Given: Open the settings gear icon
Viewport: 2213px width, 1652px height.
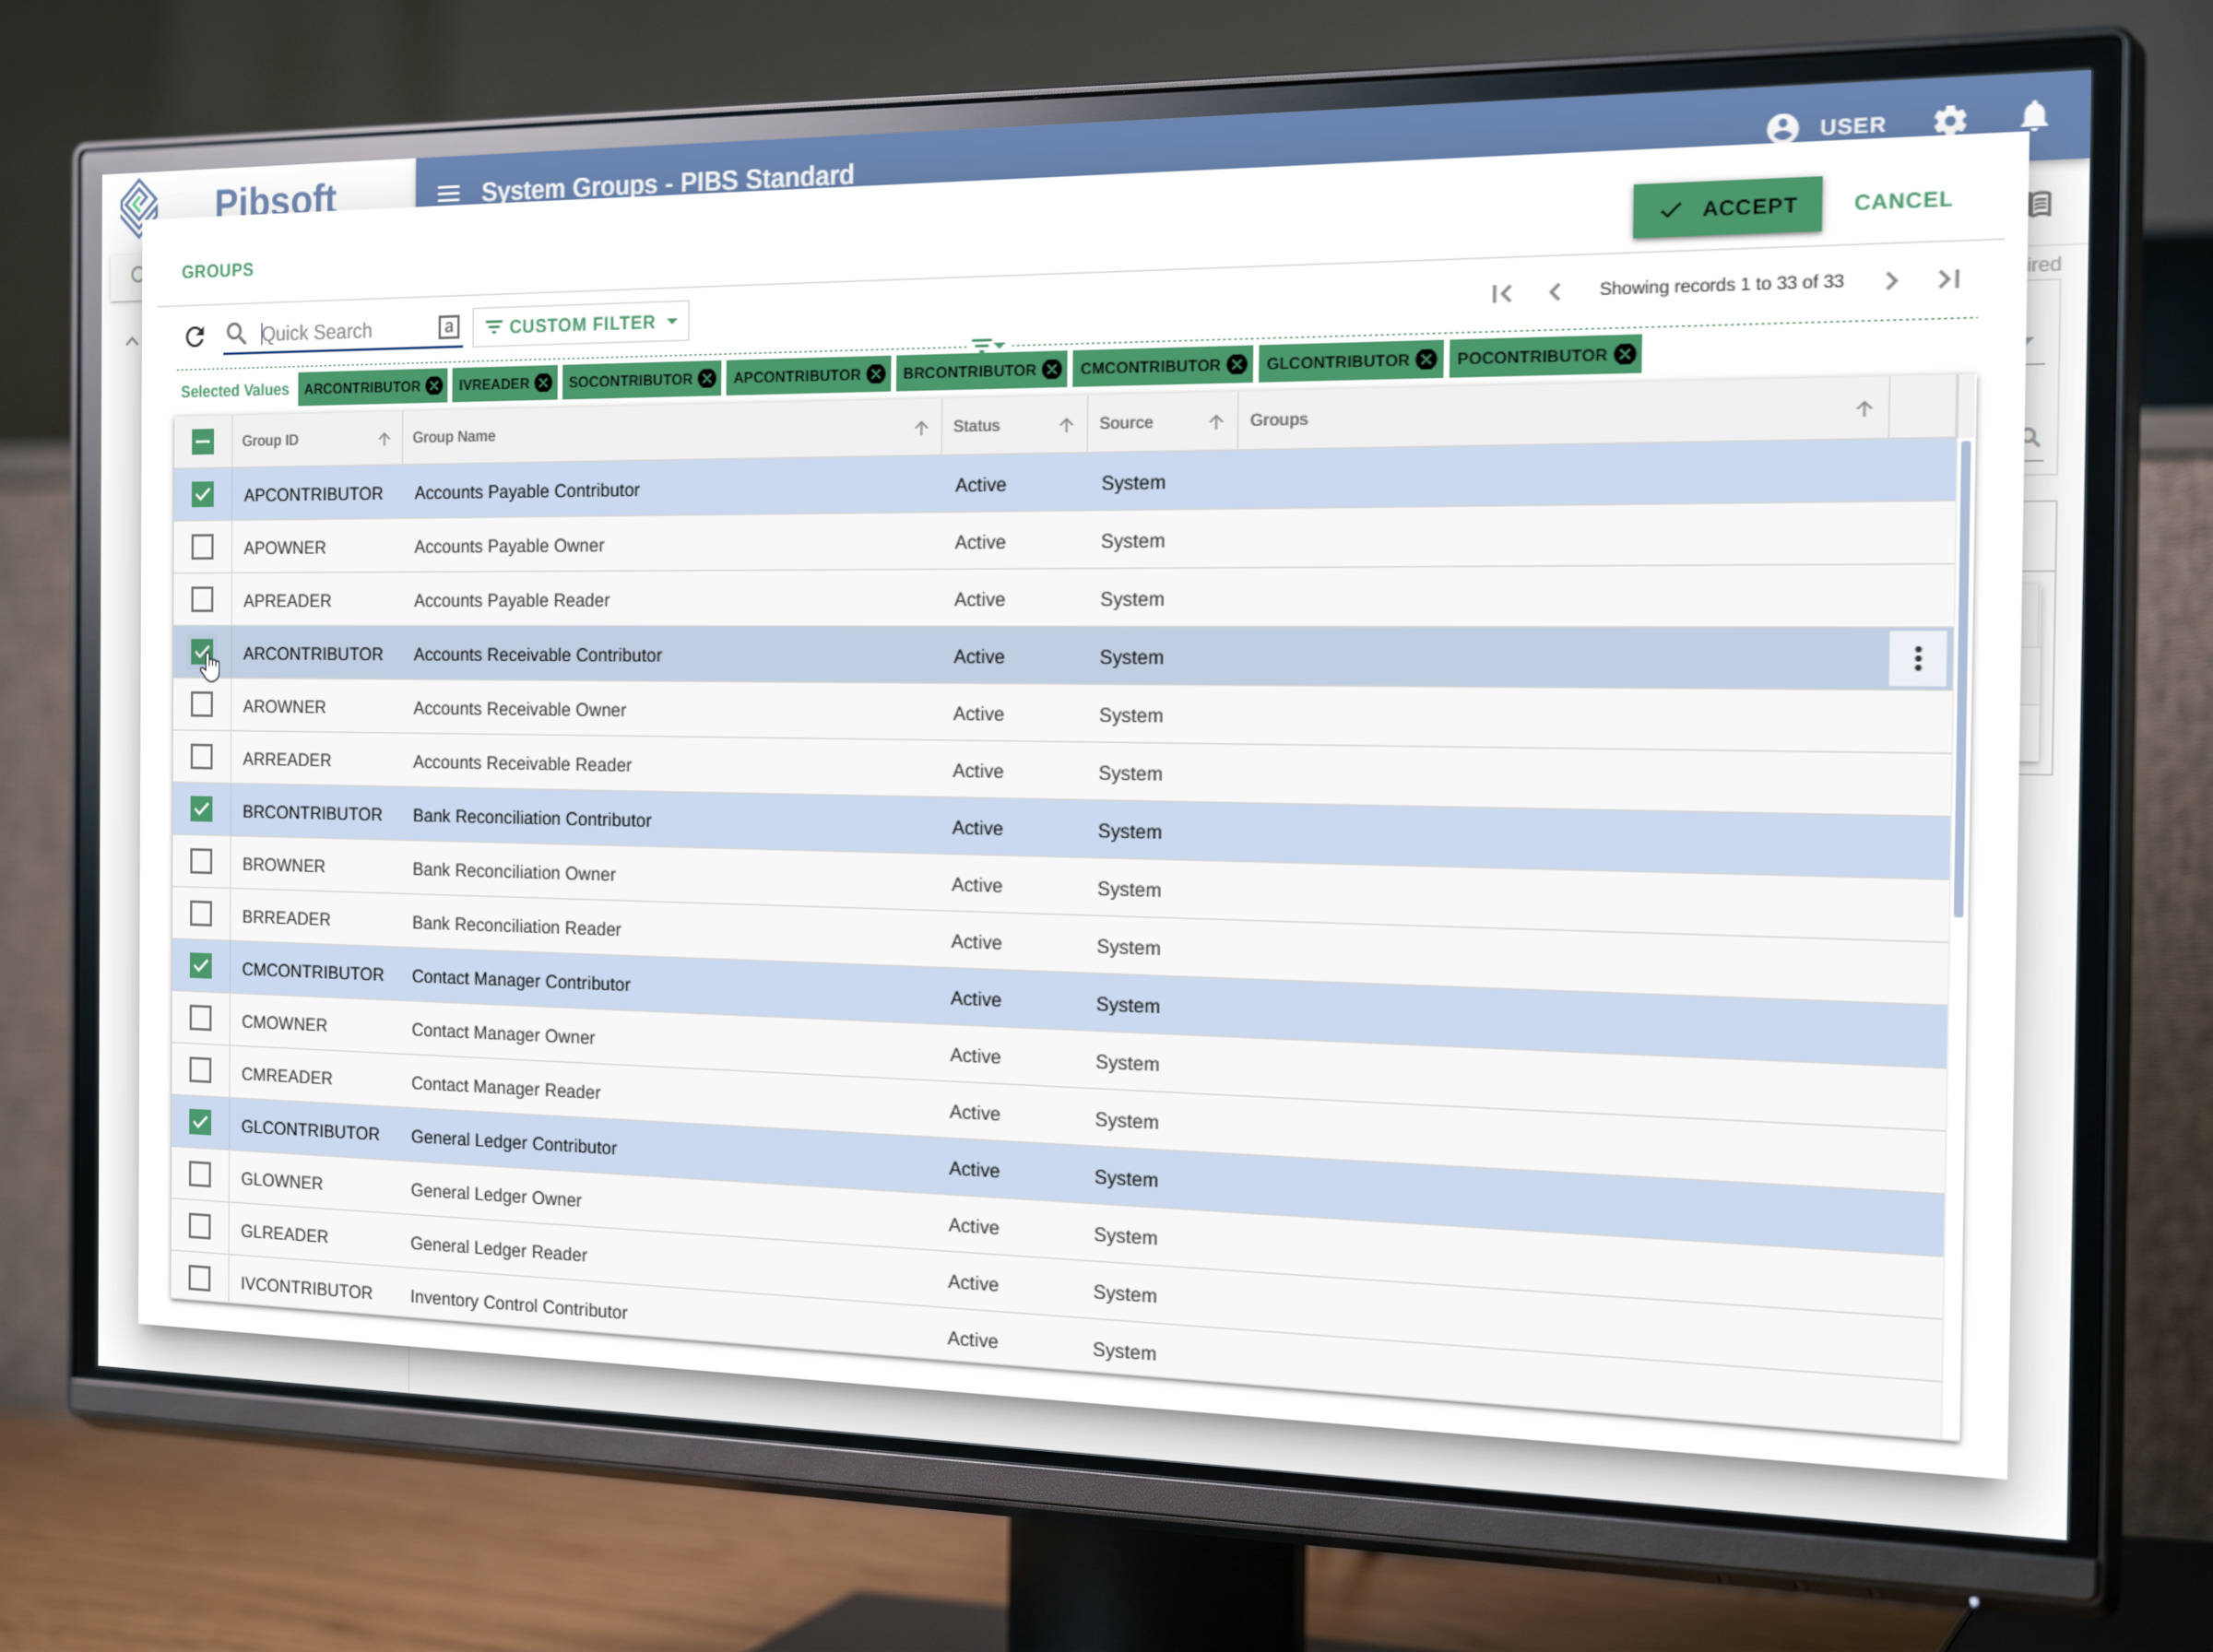Looking at the screenshot, I should (x=1949, y=121).
